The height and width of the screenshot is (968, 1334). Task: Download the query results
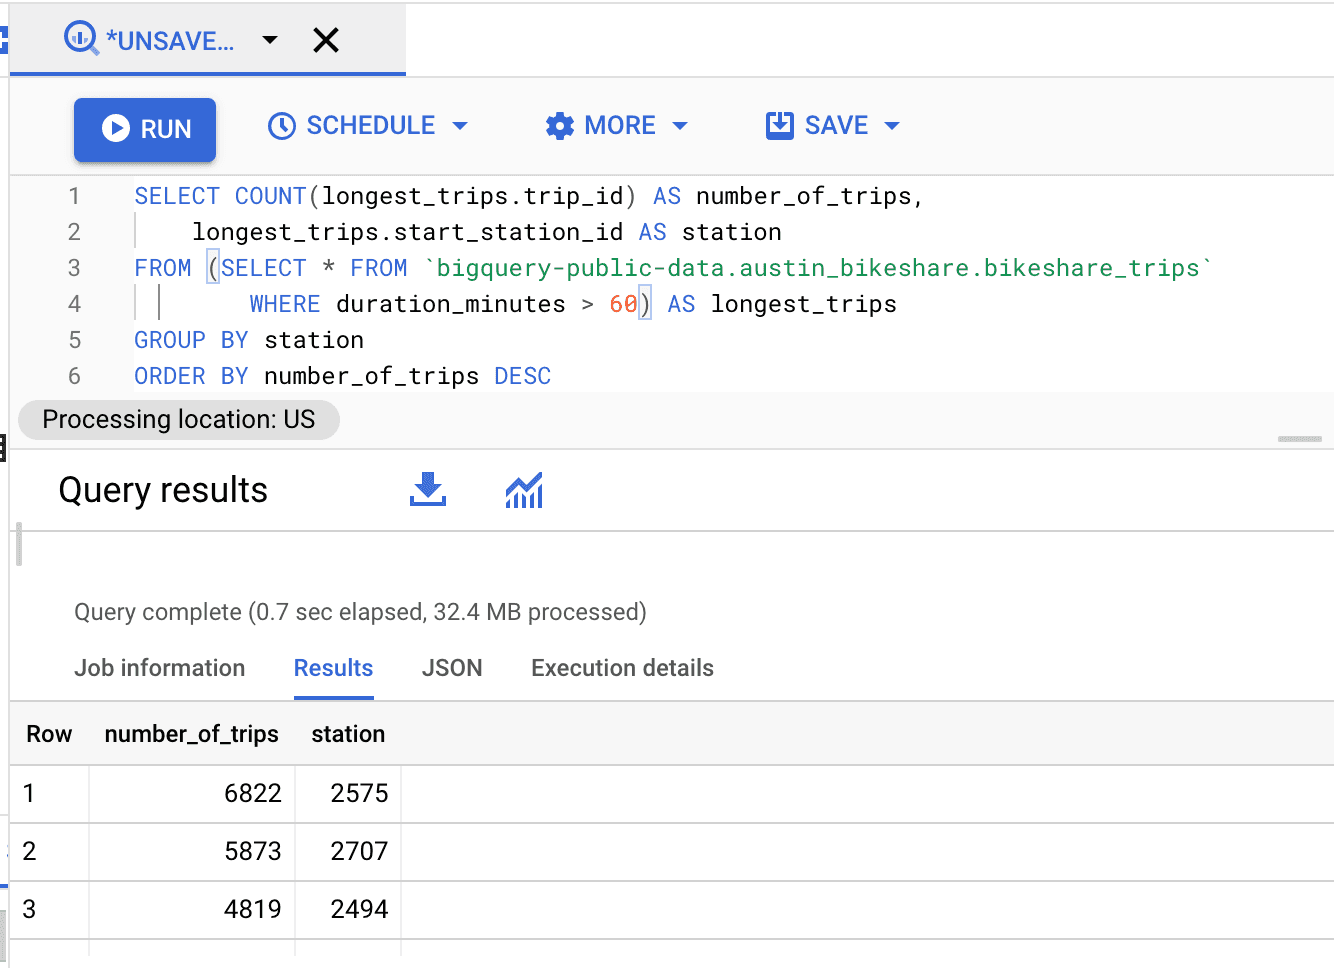pos(428,490)
